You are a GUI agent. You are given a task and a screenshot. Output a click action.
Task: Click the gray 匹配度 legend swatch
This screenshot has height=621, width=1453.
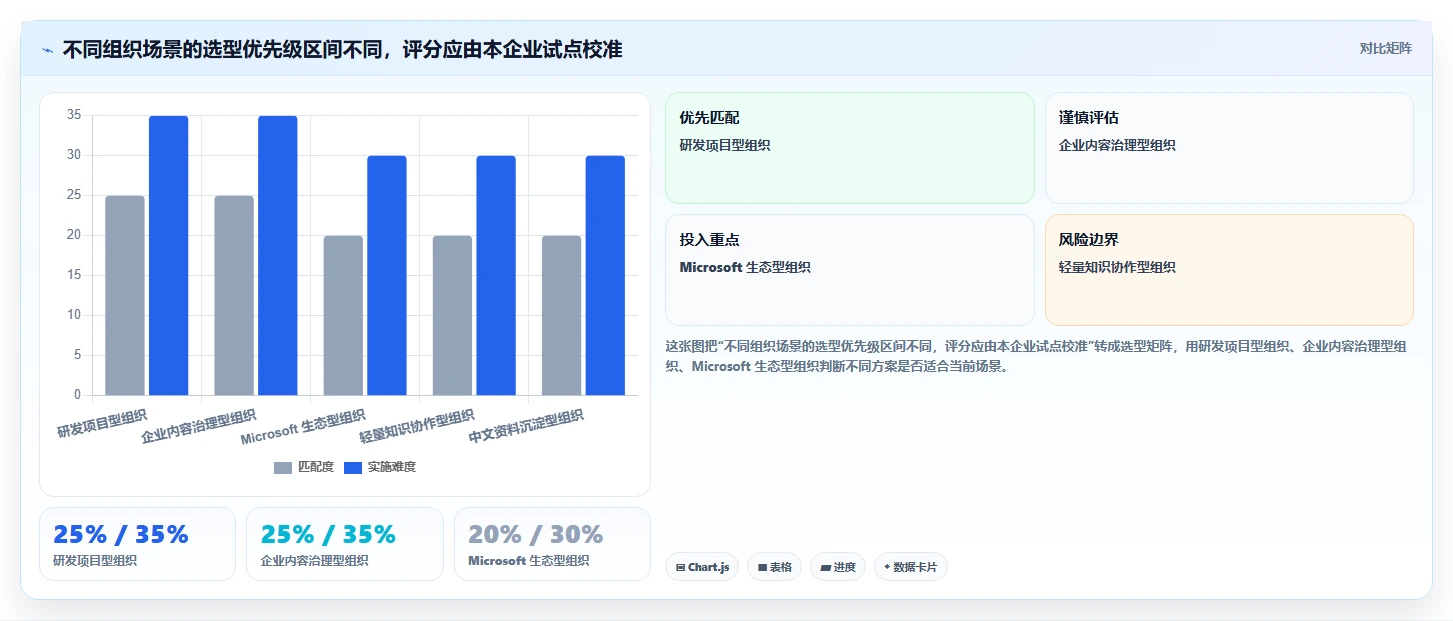(283, 468)
